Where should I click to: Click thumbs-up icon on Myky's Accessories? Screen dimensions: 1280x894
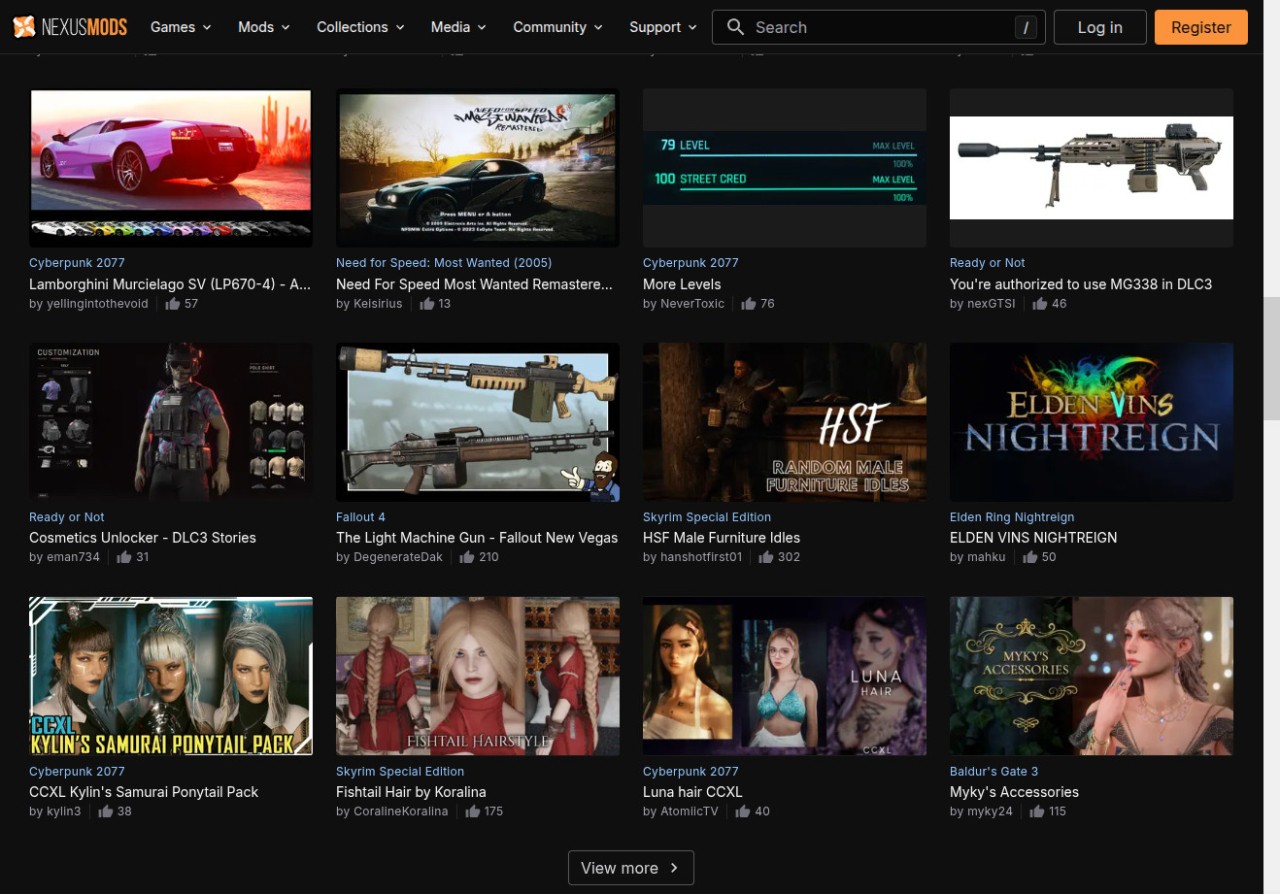tap(1038, 811)
